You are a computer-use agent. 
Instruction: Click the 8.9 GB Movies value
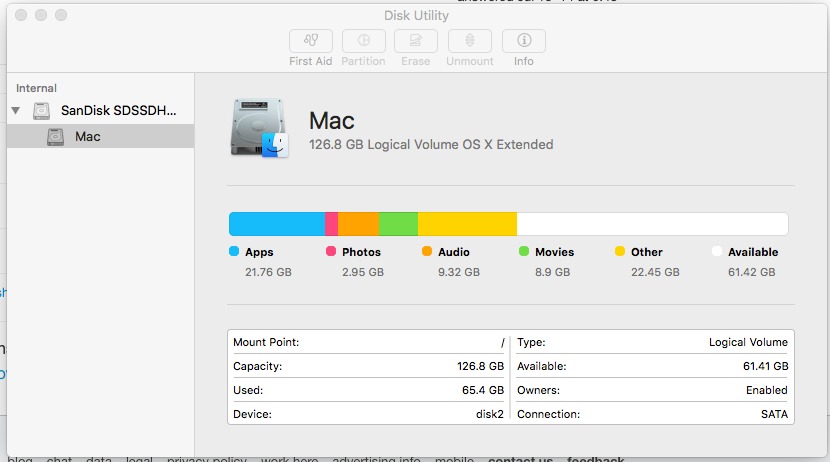click(x=553, y=272)
